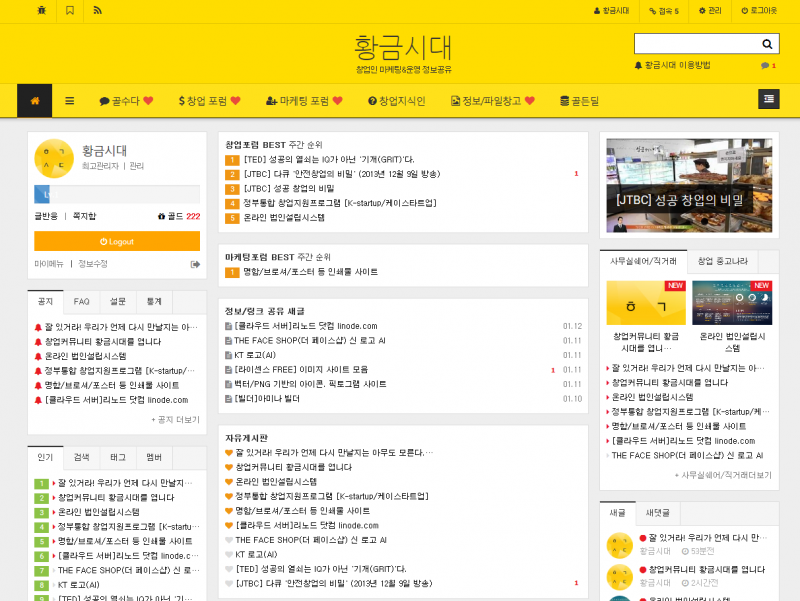This screenshot has width=800, height=601.
Task: Open the RSS feed icon
Action: [x=97, y=10]
